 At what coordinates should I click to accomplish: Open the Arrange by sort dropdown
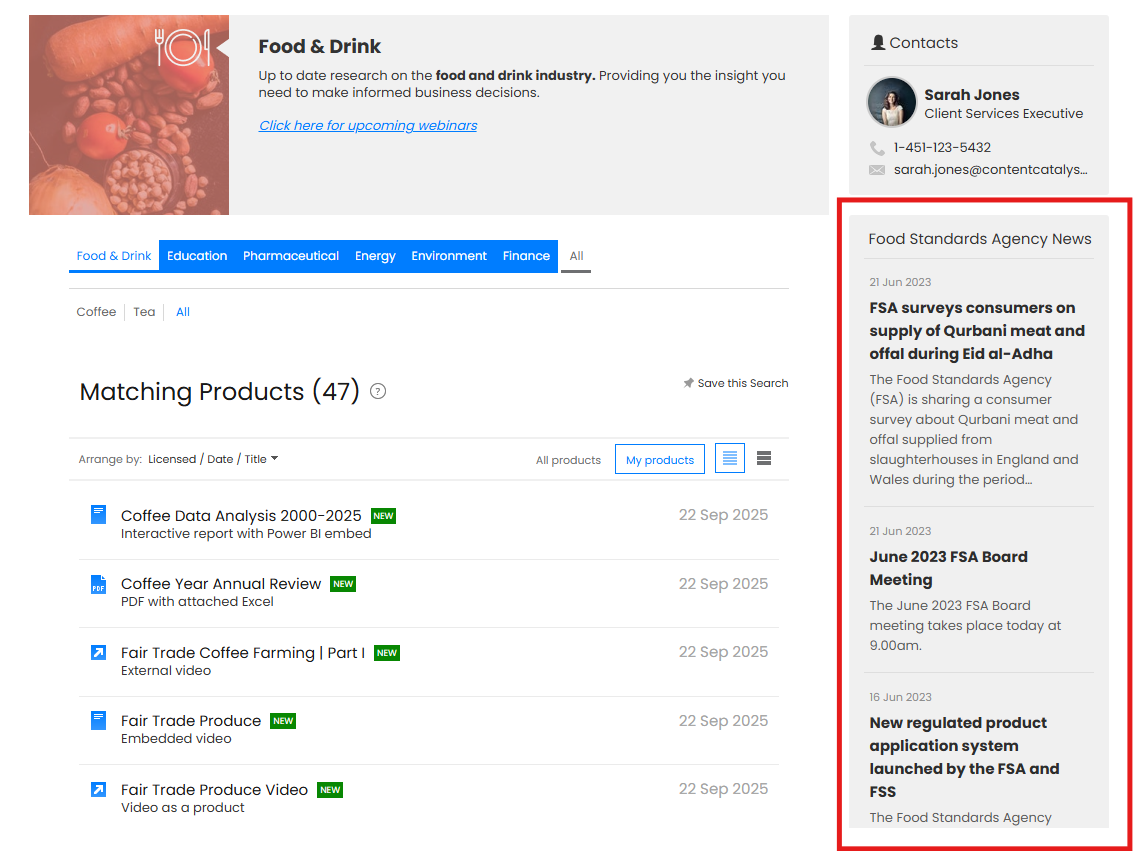click(x=213, y=459)
